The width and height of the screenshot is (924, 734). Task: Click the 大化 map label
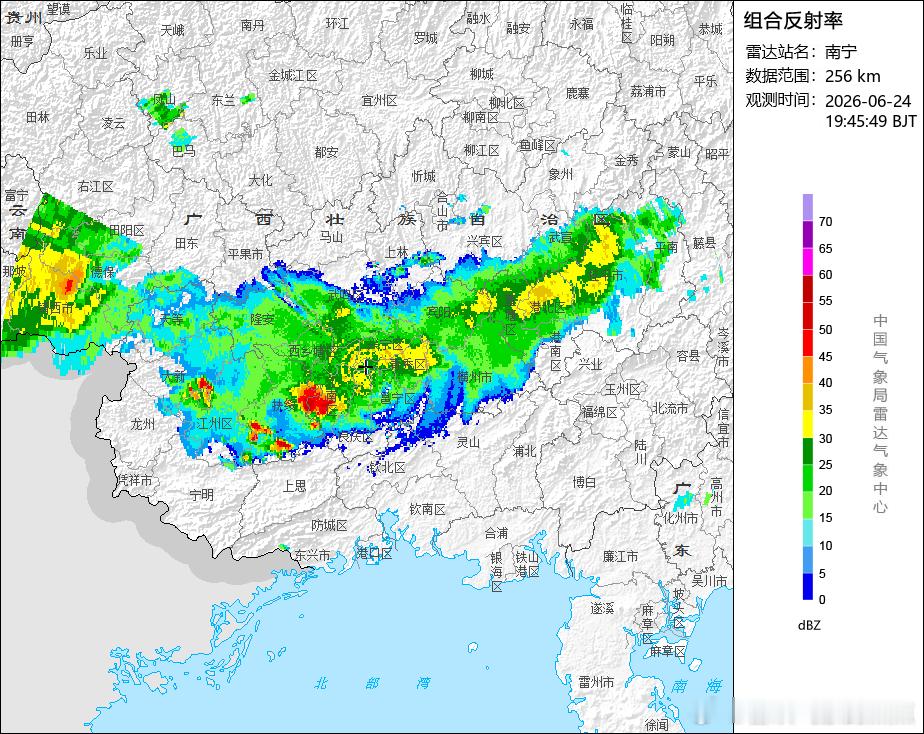pyautogui.click(x=260, y=180)
